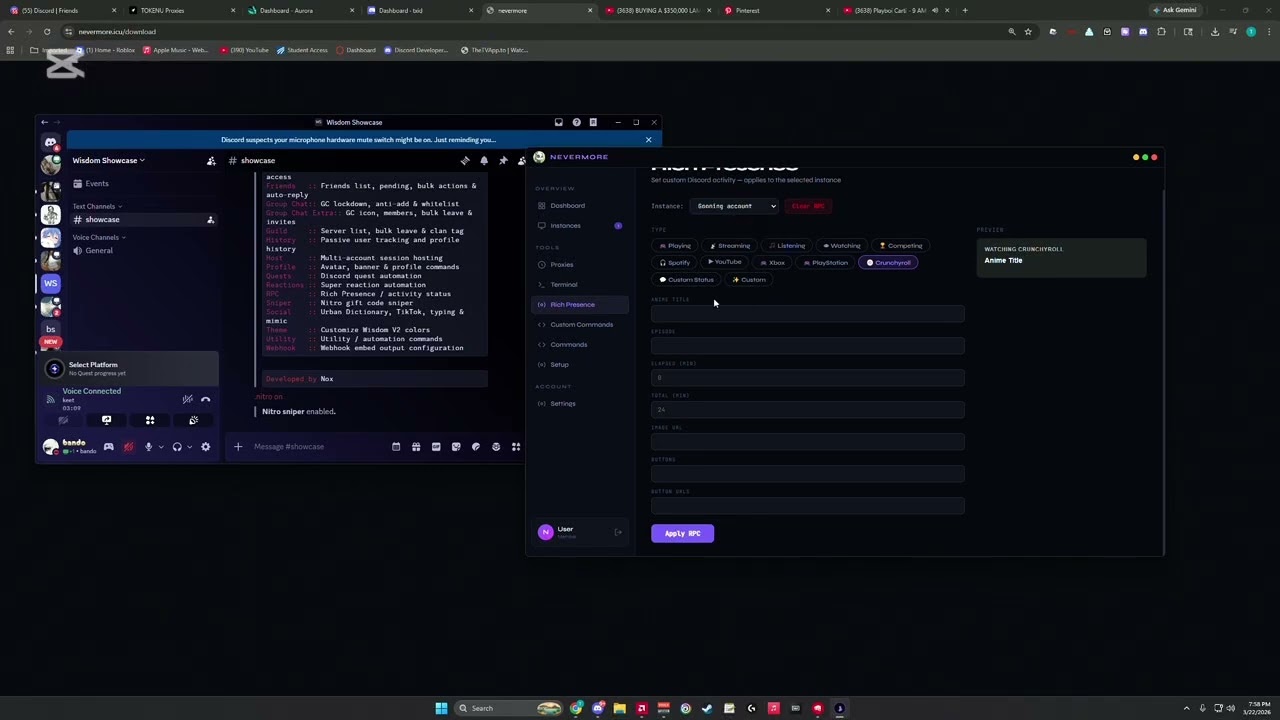The width and height of the screenshot is (1280, 720).
Task: Choose the PlayStation activity type
Action: coord(825,263)
